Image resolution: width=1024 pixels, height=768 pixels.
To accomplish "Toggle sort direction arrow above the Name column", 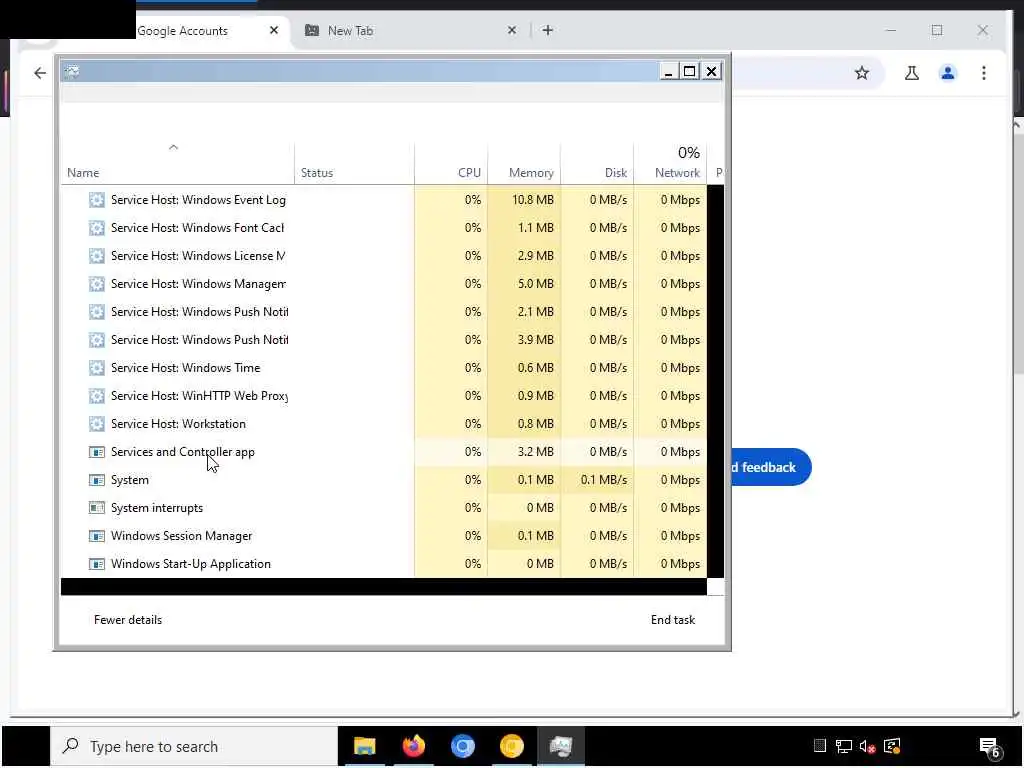I will point(173,148).
